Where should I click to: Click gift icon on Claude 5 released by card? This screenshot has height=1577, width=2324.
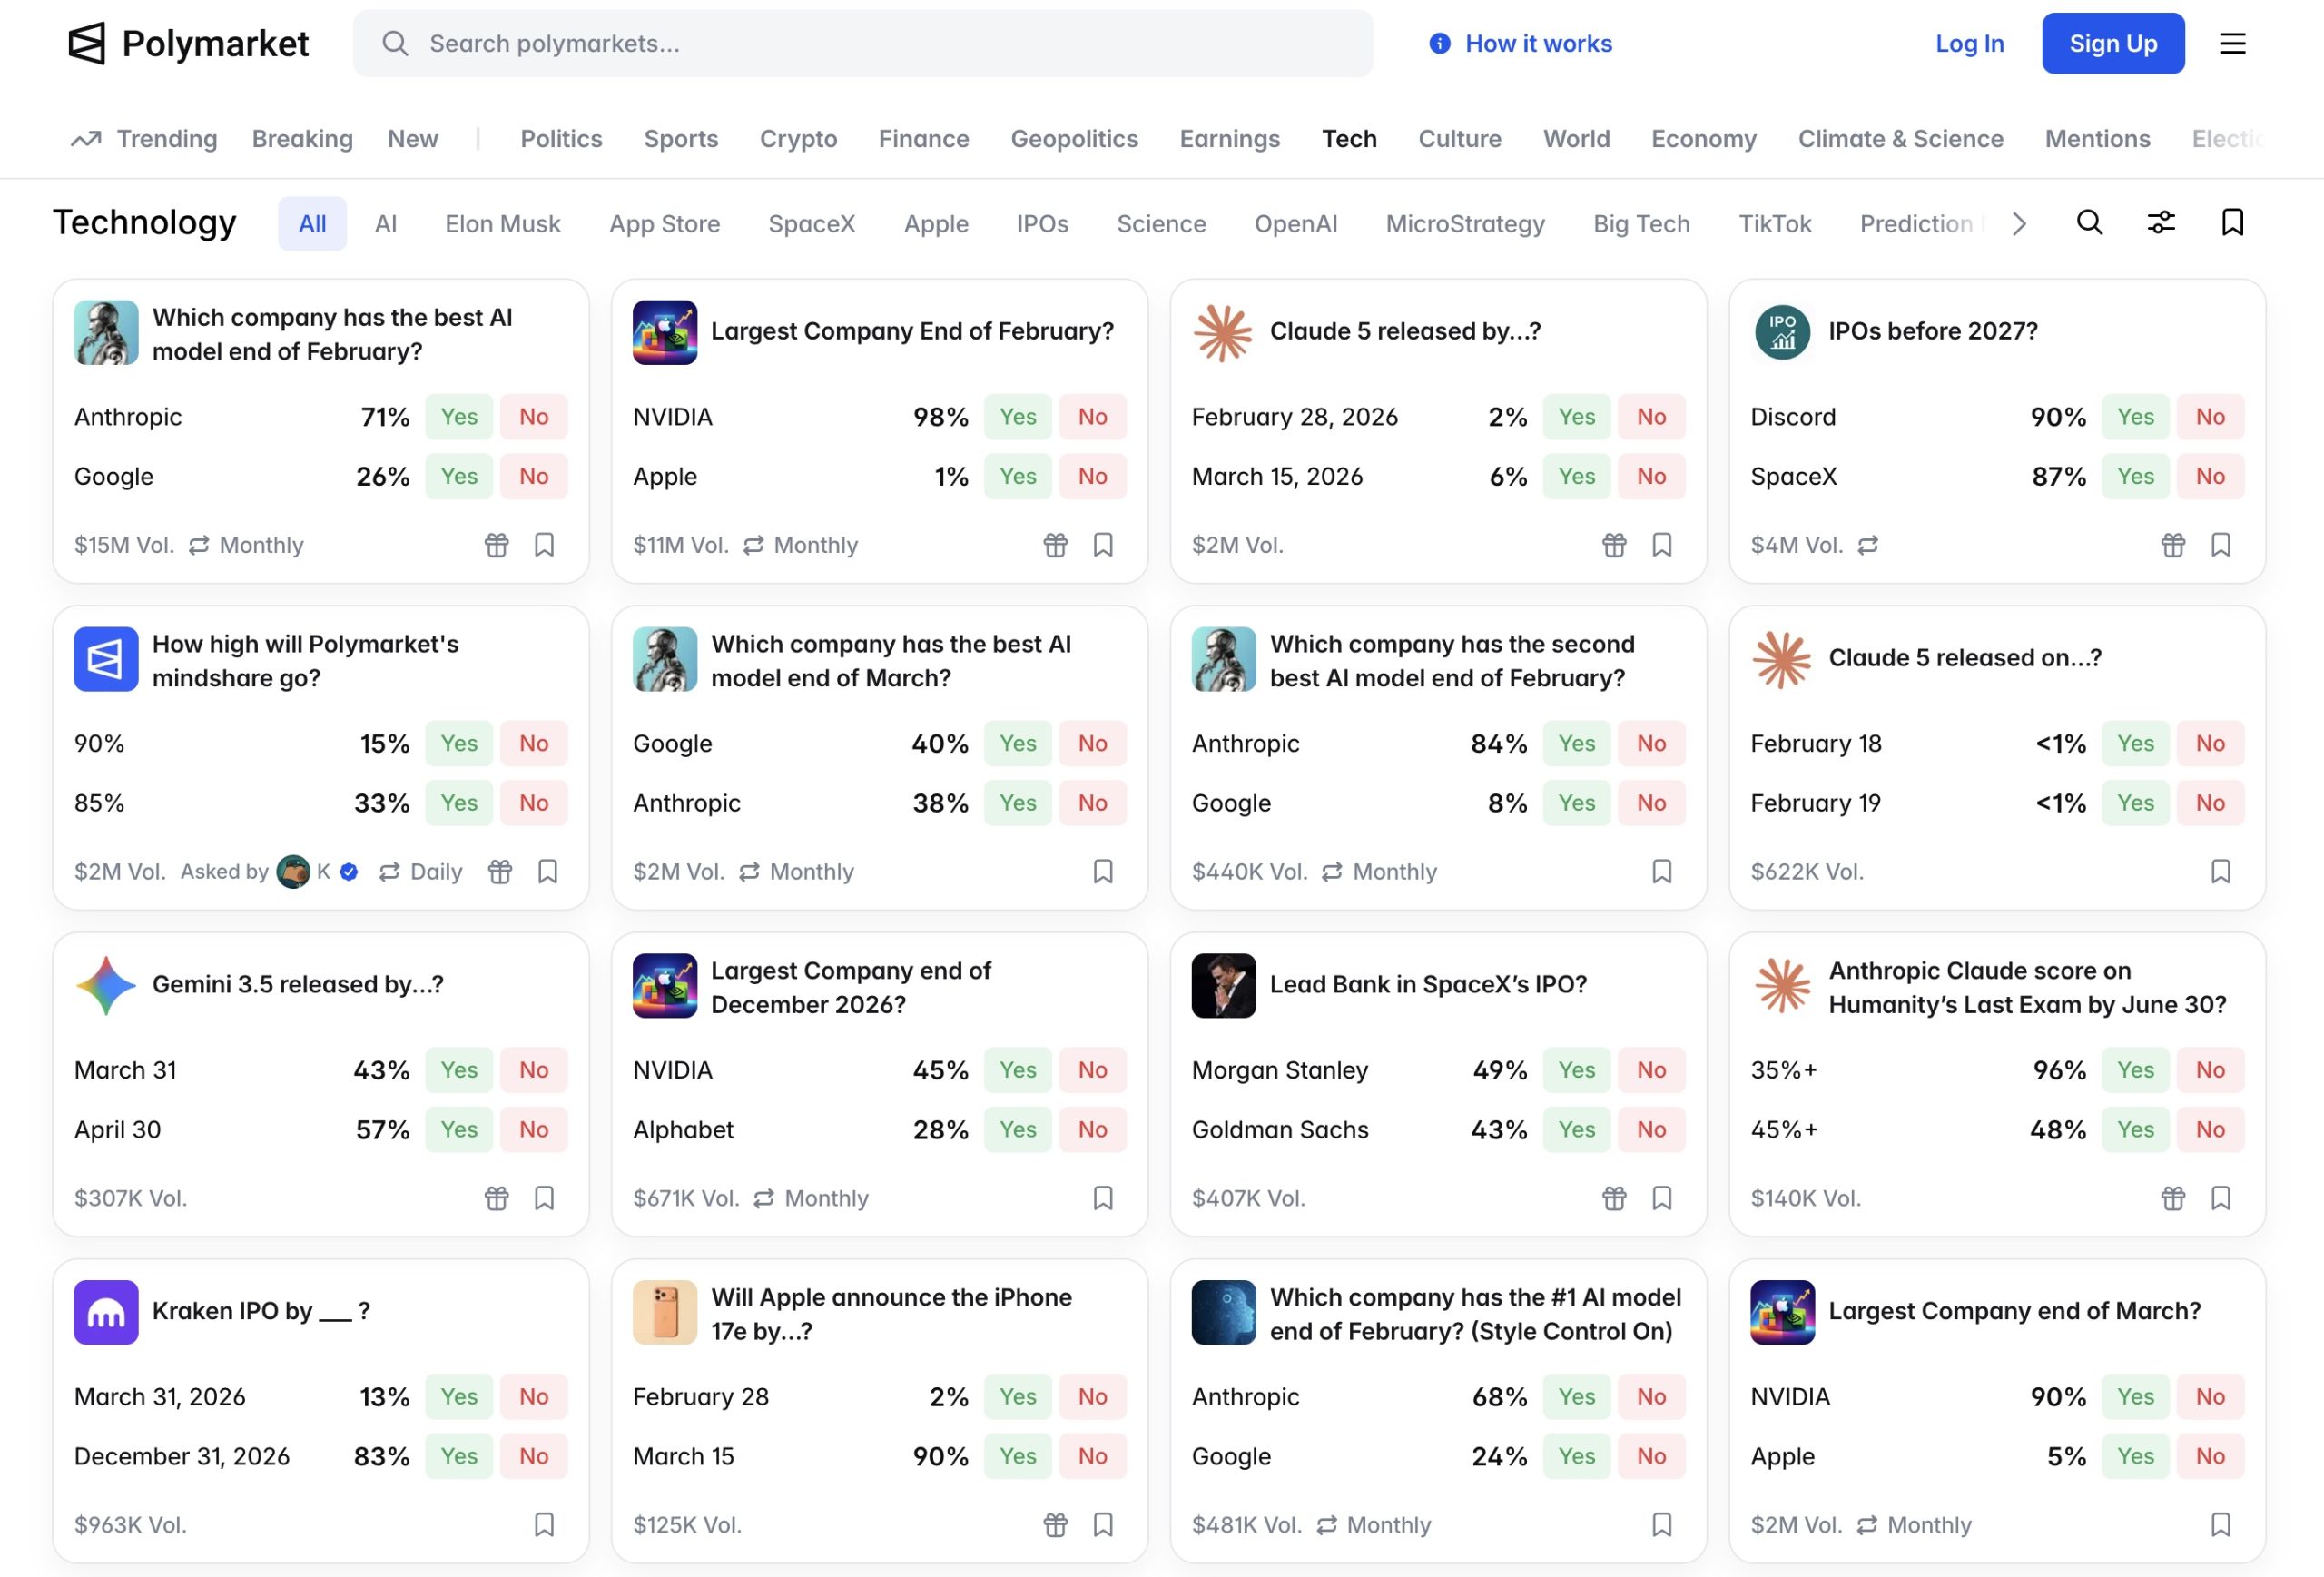pos(1613,545)
